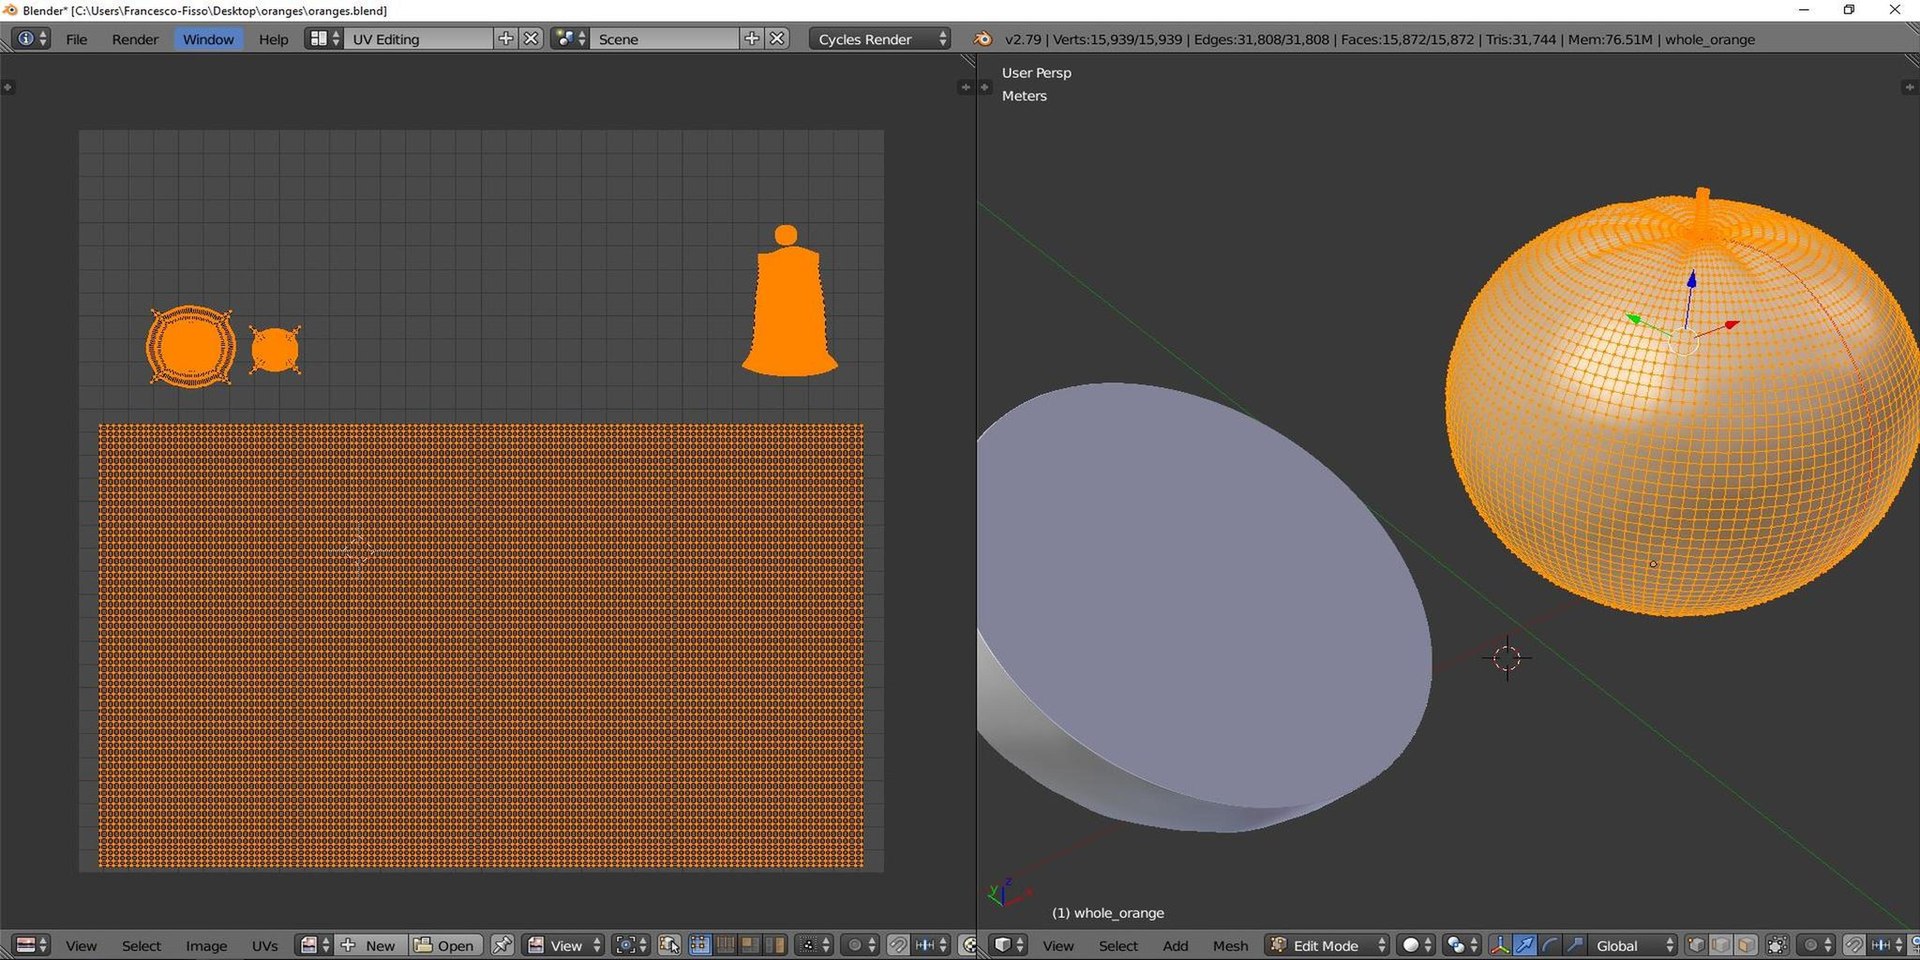The image size is (1920, 960).
Task: Open the Mesh menu in 3D view
Action: [1230, 946]
